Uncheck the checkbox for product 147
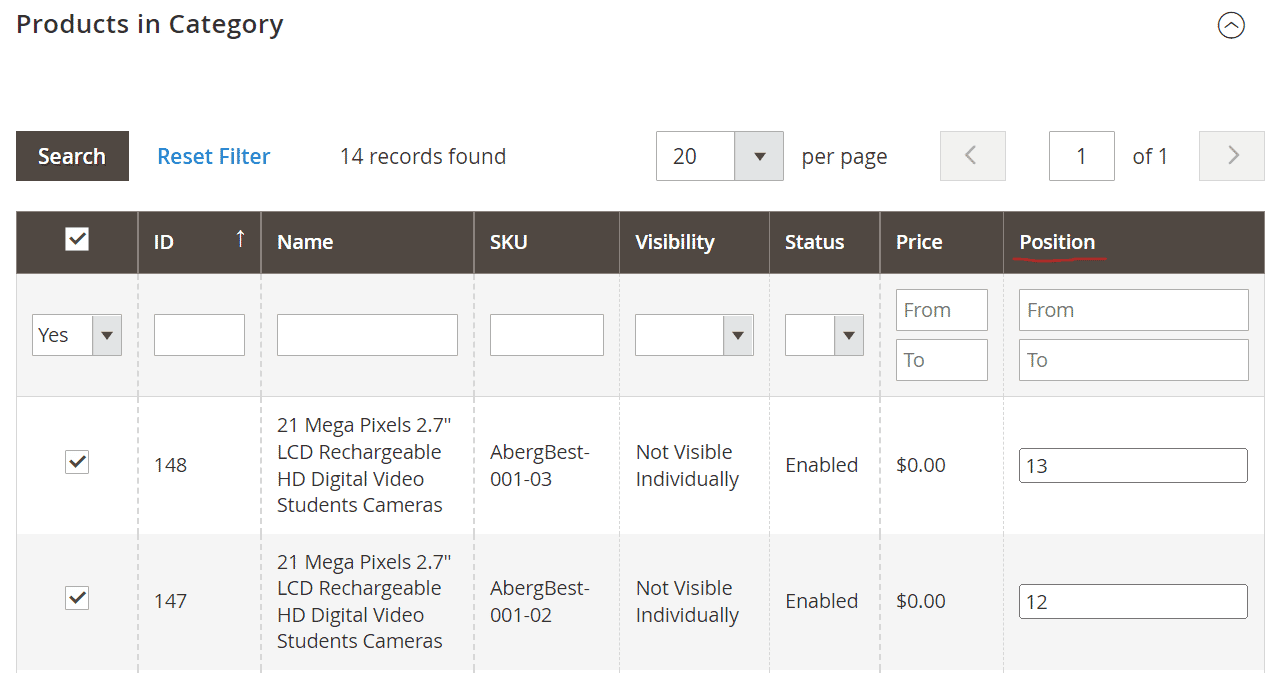1273x673 pixels. click(77, 598)
